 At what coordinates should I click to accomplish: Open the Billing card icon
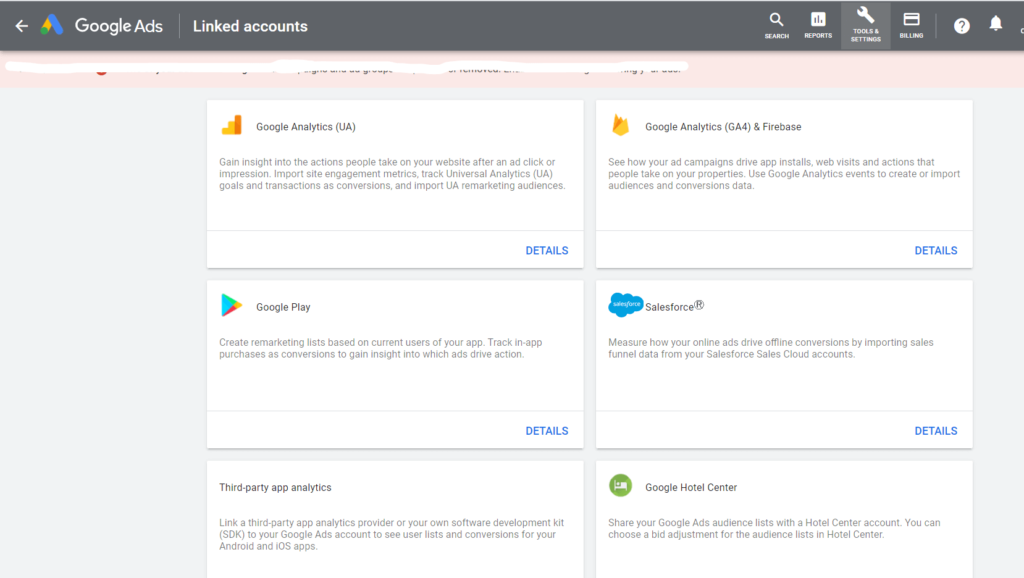pos(911,25)
